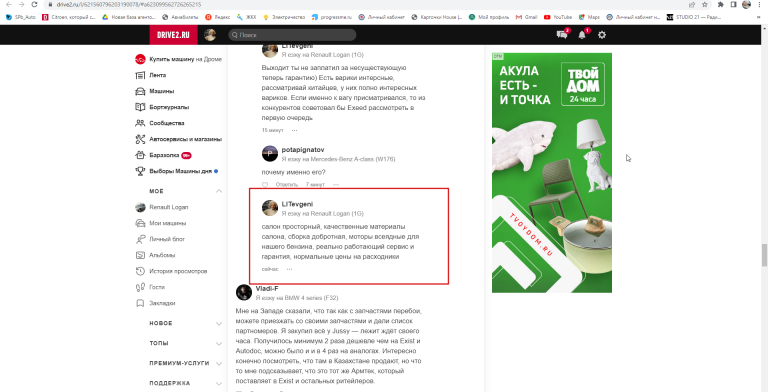Screen dimensions: 768x392
Task: Open more options on potapignatov's comment
Action: pos(336,185)
